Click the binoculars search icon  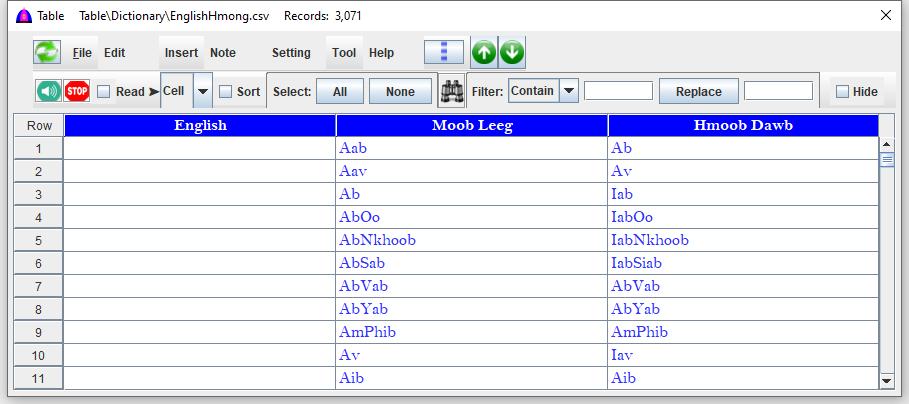pos(452,91)
